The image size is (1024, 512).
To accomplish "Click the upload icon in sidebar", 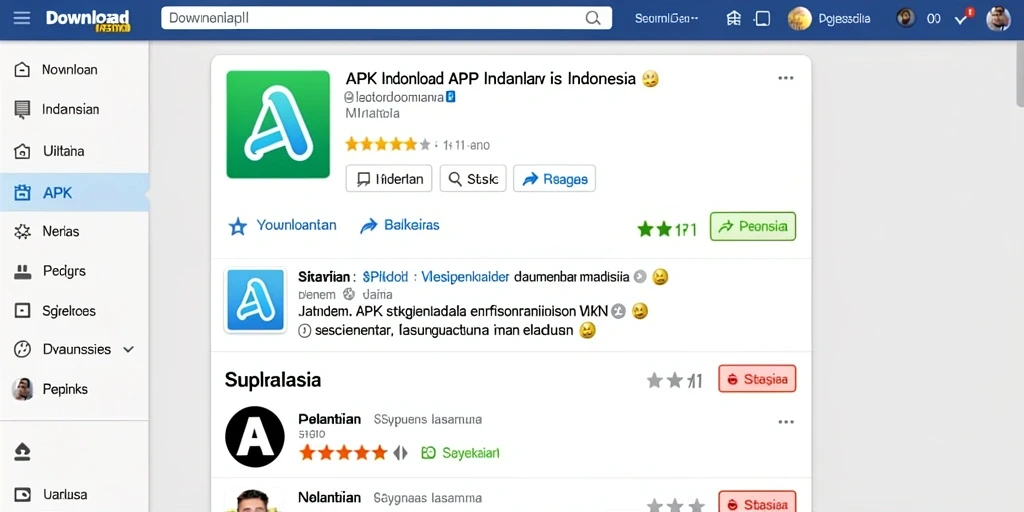I will tap(22, 451).
